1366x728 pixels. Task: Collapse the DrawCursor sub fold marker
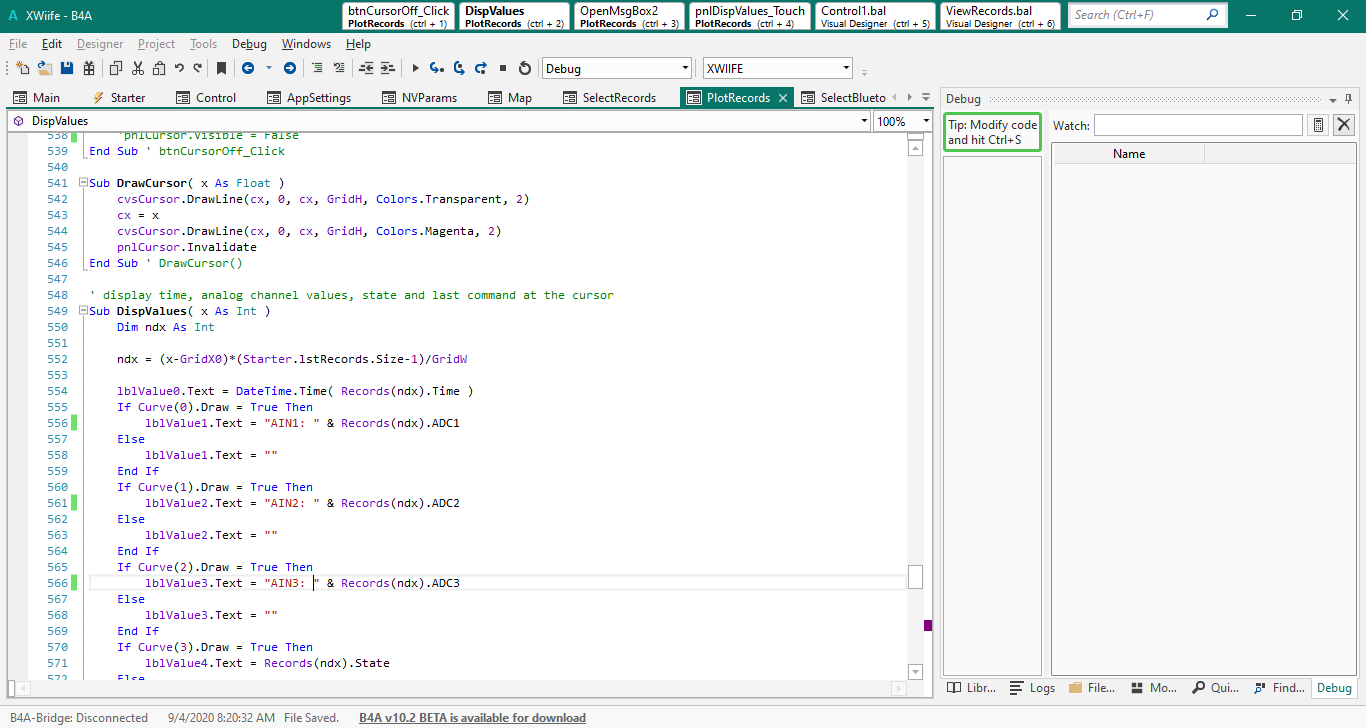[x=82, y=184]
